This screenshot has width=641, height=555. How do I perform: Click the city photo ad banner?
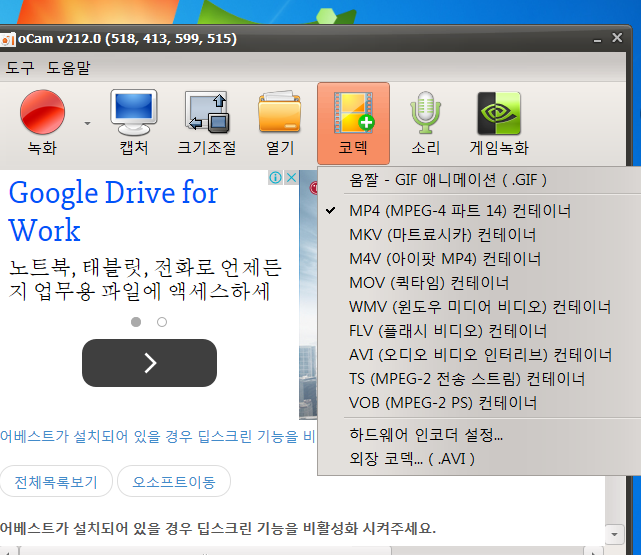[308, 294]
